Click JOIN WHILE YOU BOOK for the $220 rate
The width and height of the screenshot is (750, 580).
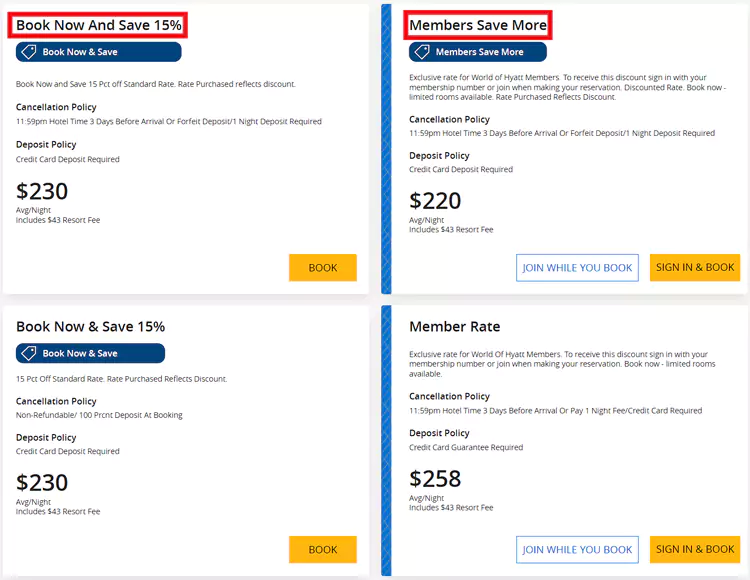tap(577, 268)
